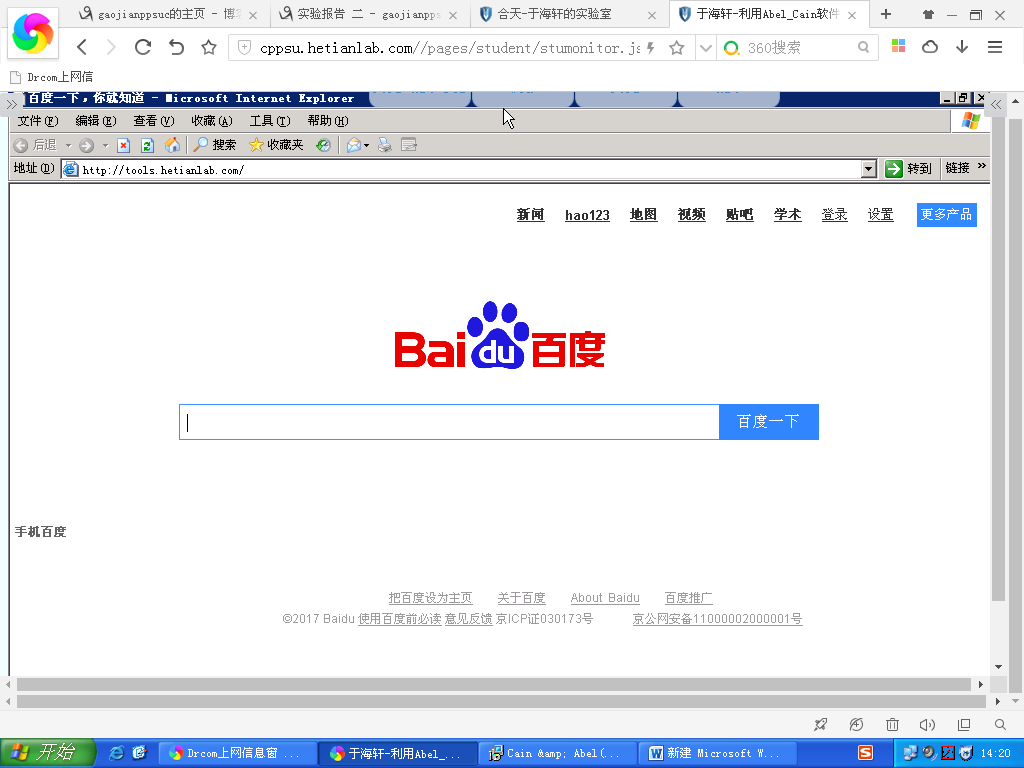Open Baidu 新闻 link
The image size is (1024, 768).
tap(530, 214)
